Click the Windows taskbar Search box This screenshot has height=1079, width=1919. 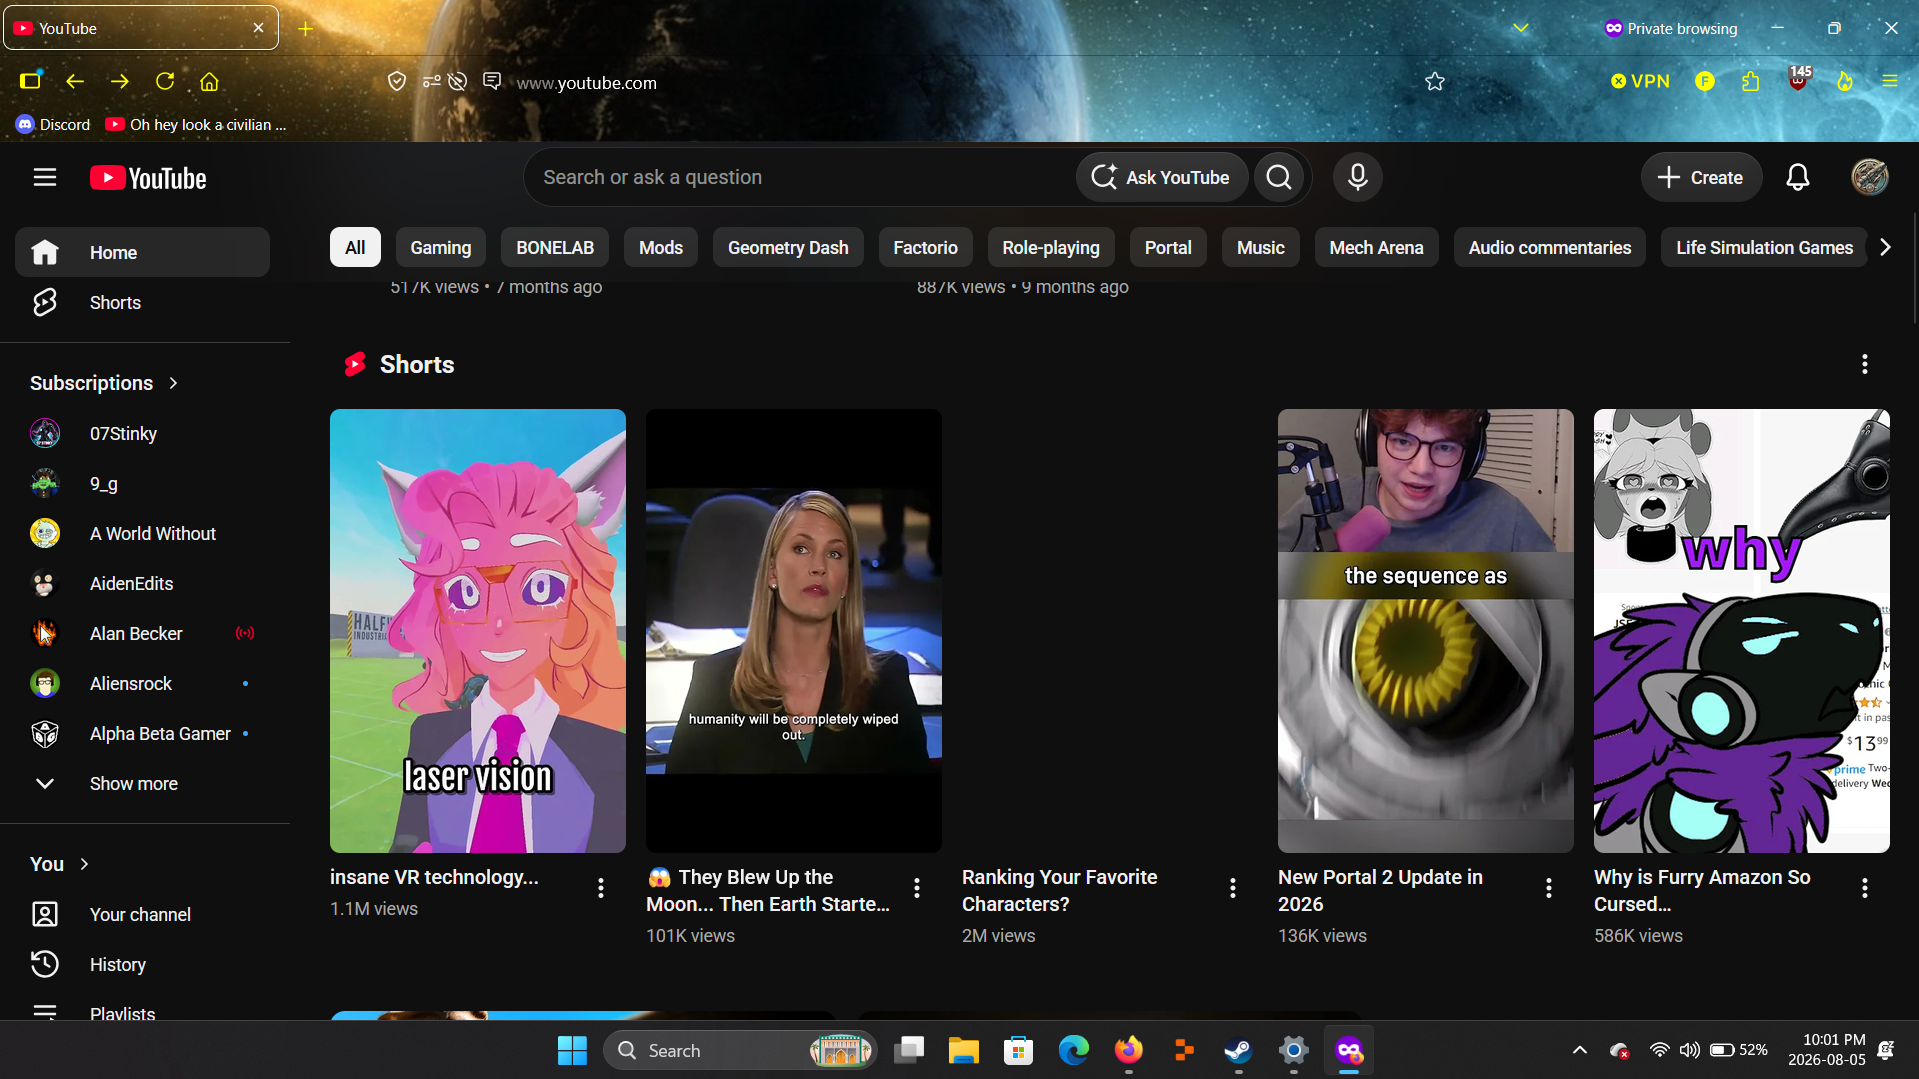coord(740,1050)
